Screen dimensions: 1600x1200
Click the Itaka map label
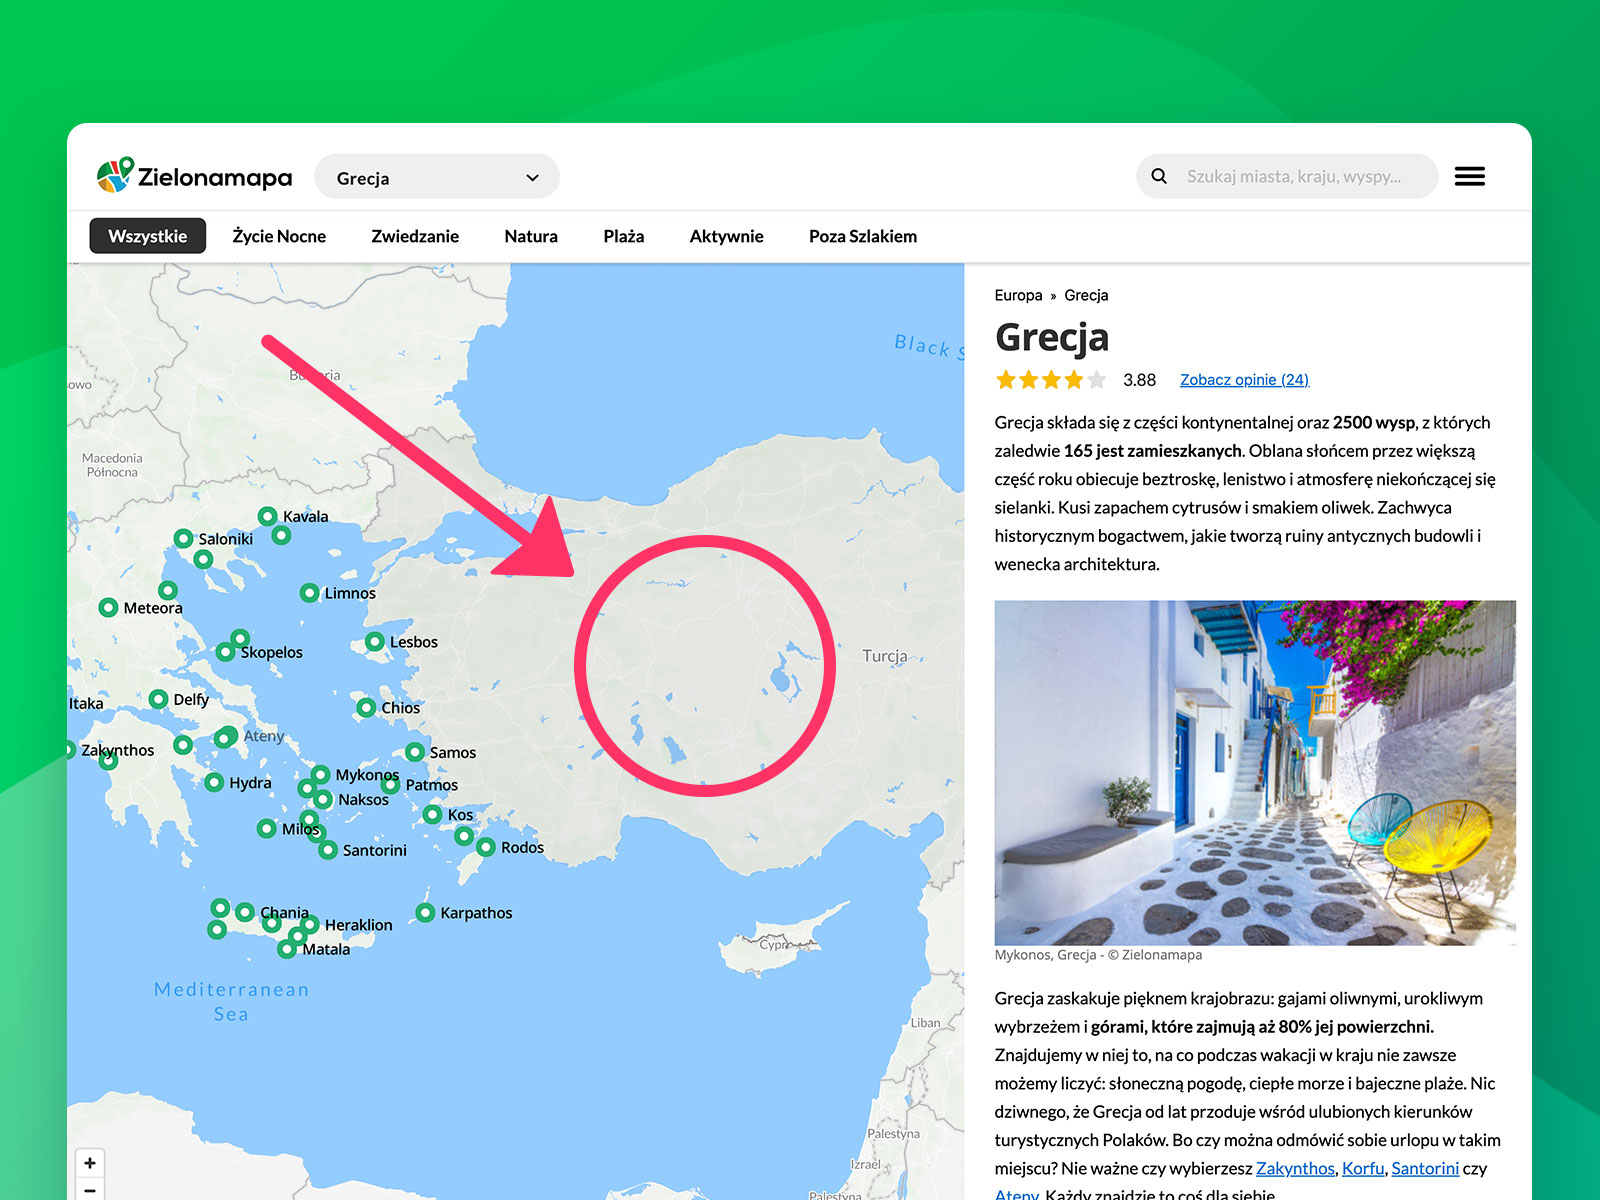coord(86,703)
